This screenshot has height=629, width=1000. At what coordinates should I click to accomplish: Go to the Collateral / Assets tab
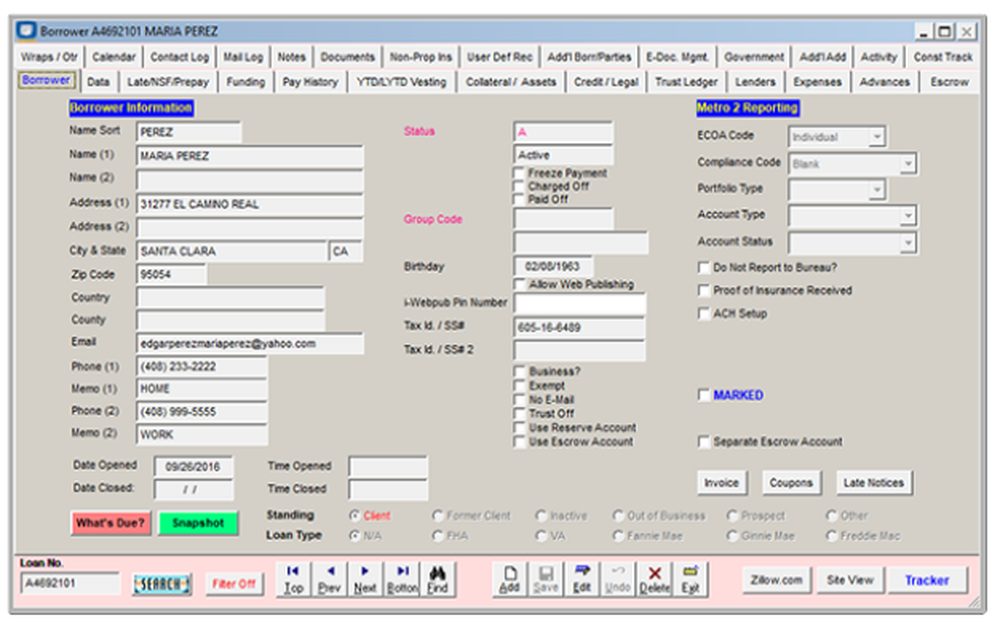coord(511,82)
